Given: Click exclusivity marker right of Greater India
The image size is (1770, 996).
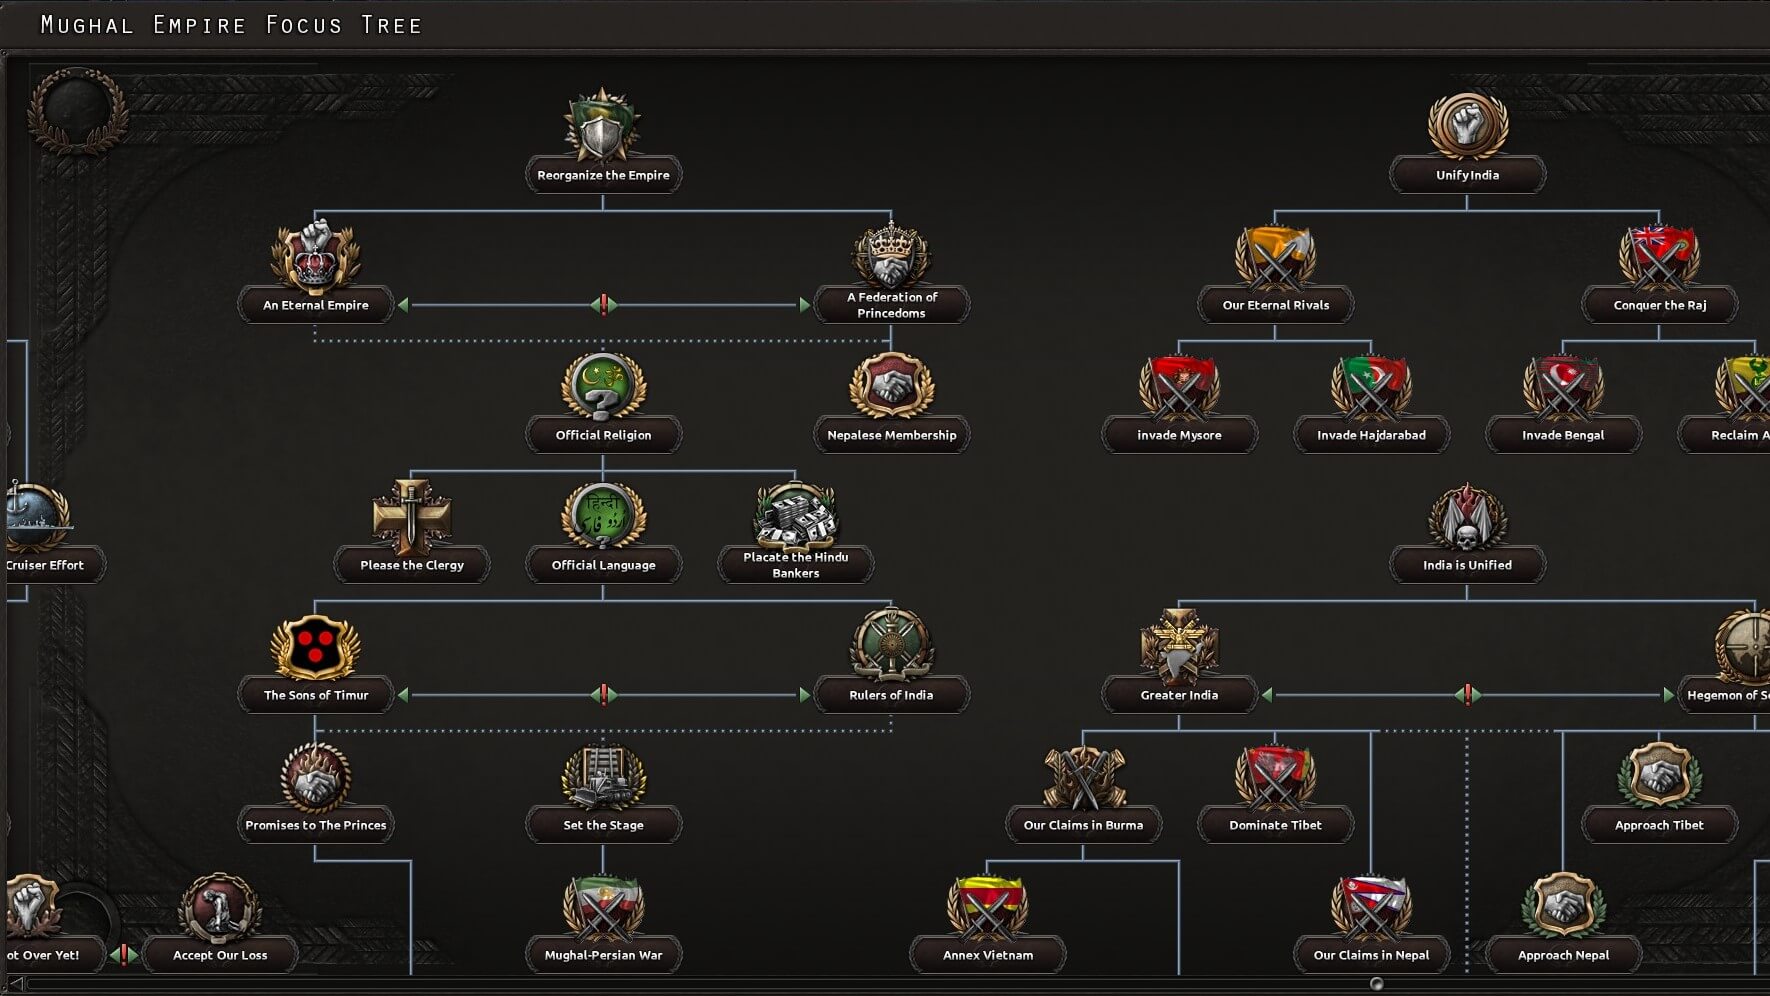Looking at the screenshot, I should (1467, 695).
